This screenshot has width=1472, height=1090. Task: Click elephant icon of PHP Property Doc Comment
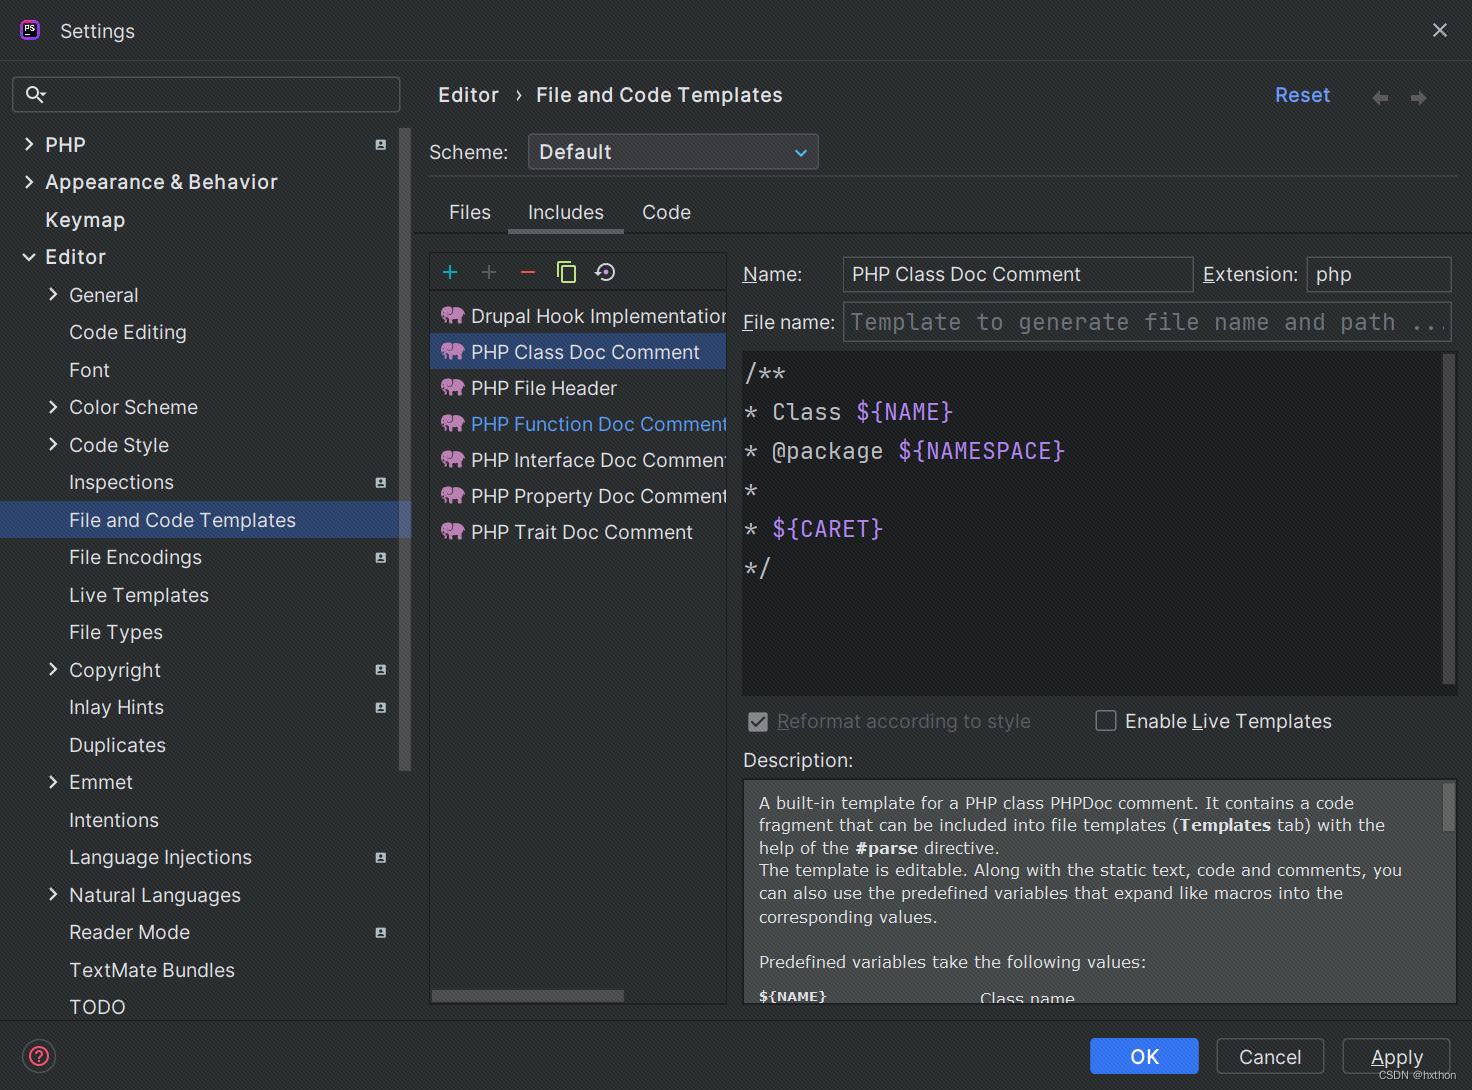click(452, 495)
